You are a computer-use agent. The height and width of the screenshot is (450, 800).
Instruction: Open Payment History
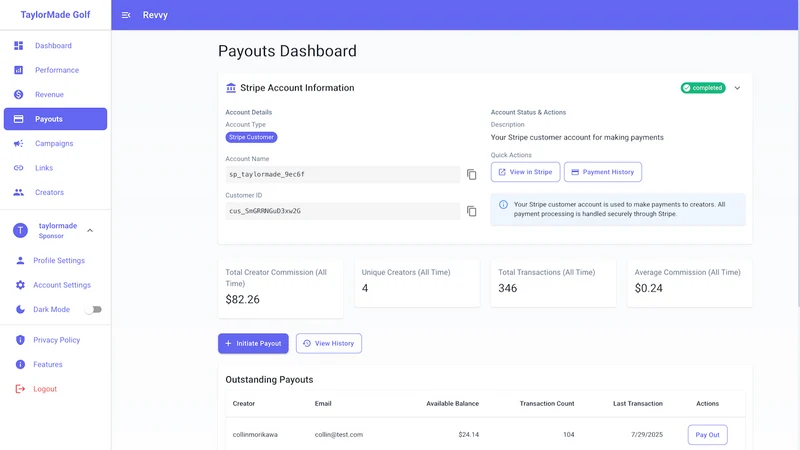pyautogui.click(x=603, y=172)
